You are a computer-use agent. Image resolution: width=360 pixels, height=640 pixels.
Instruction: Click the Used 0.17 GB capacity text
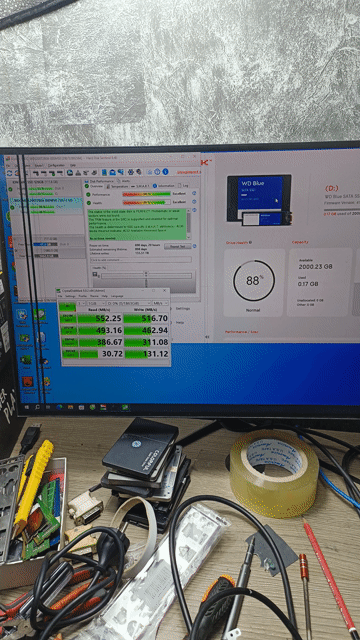(x=309, y=281)
